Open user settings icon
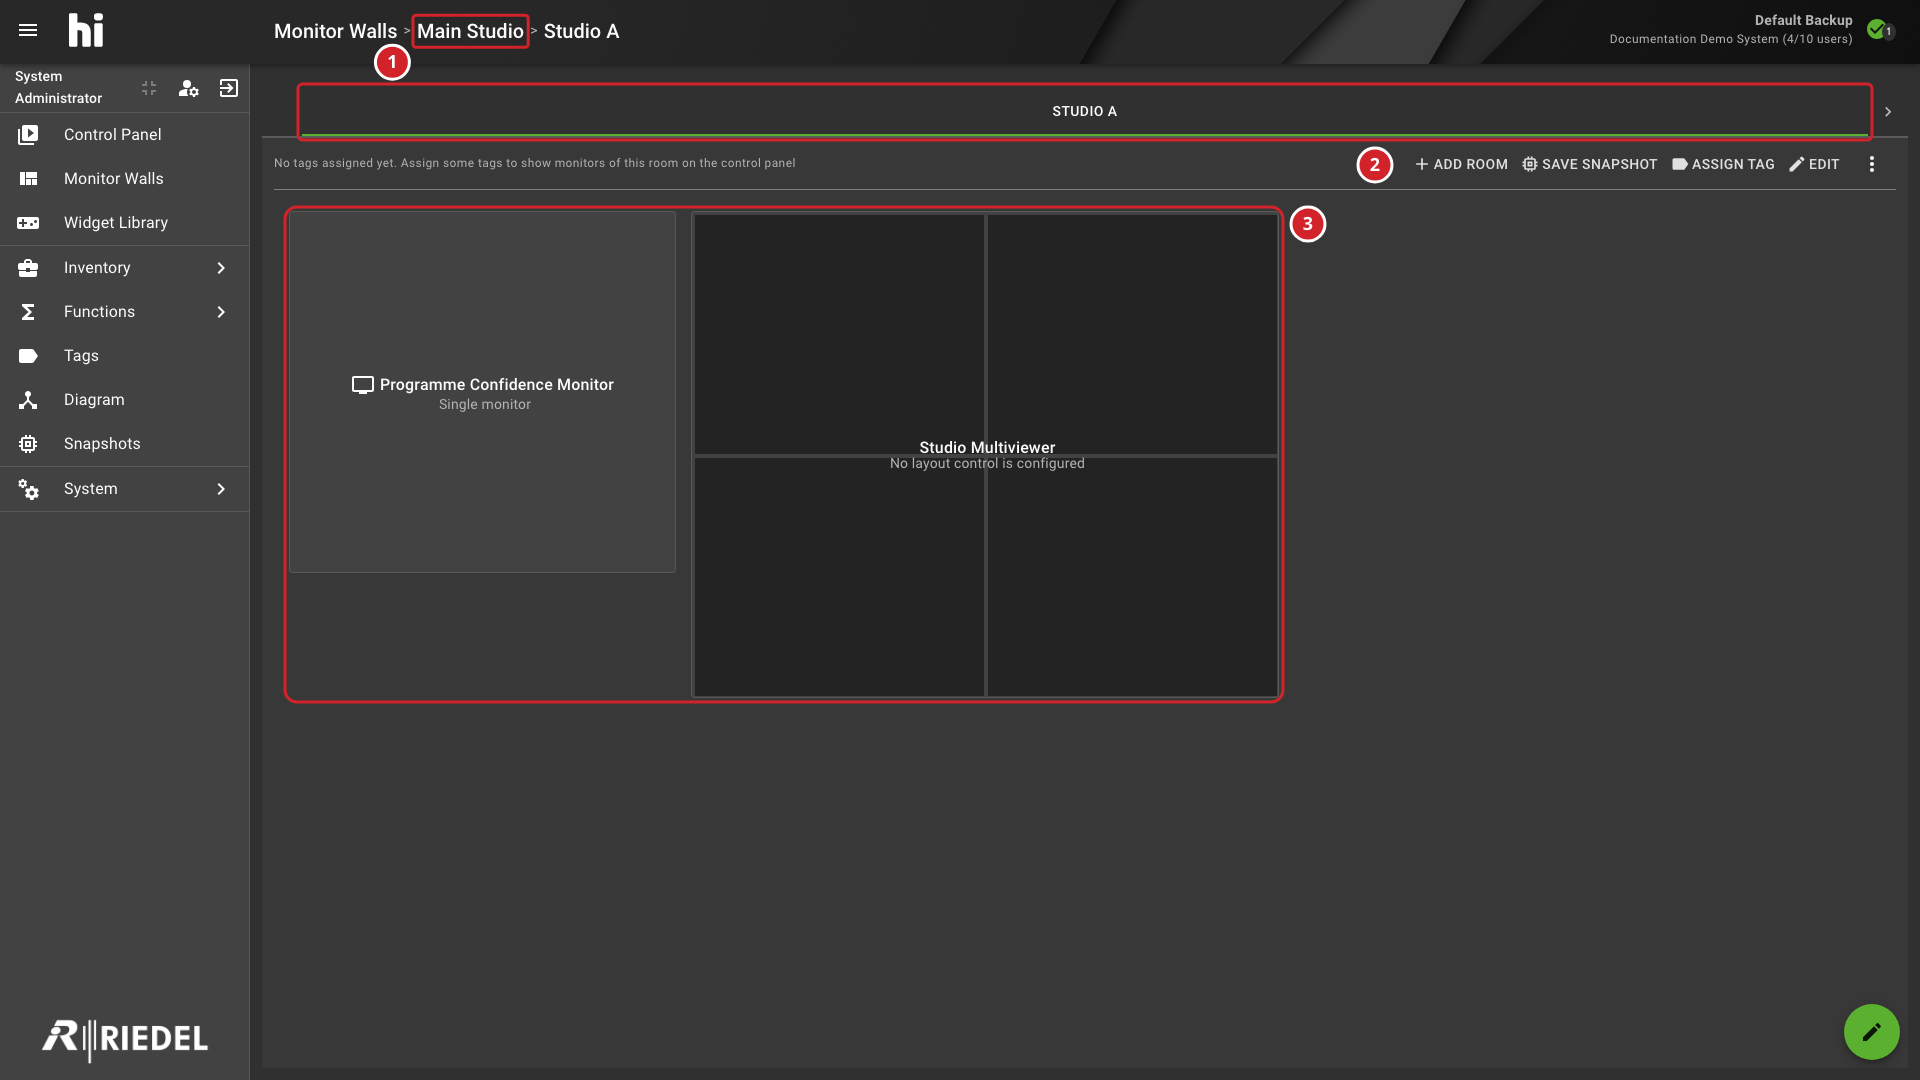 coord(188,88)
